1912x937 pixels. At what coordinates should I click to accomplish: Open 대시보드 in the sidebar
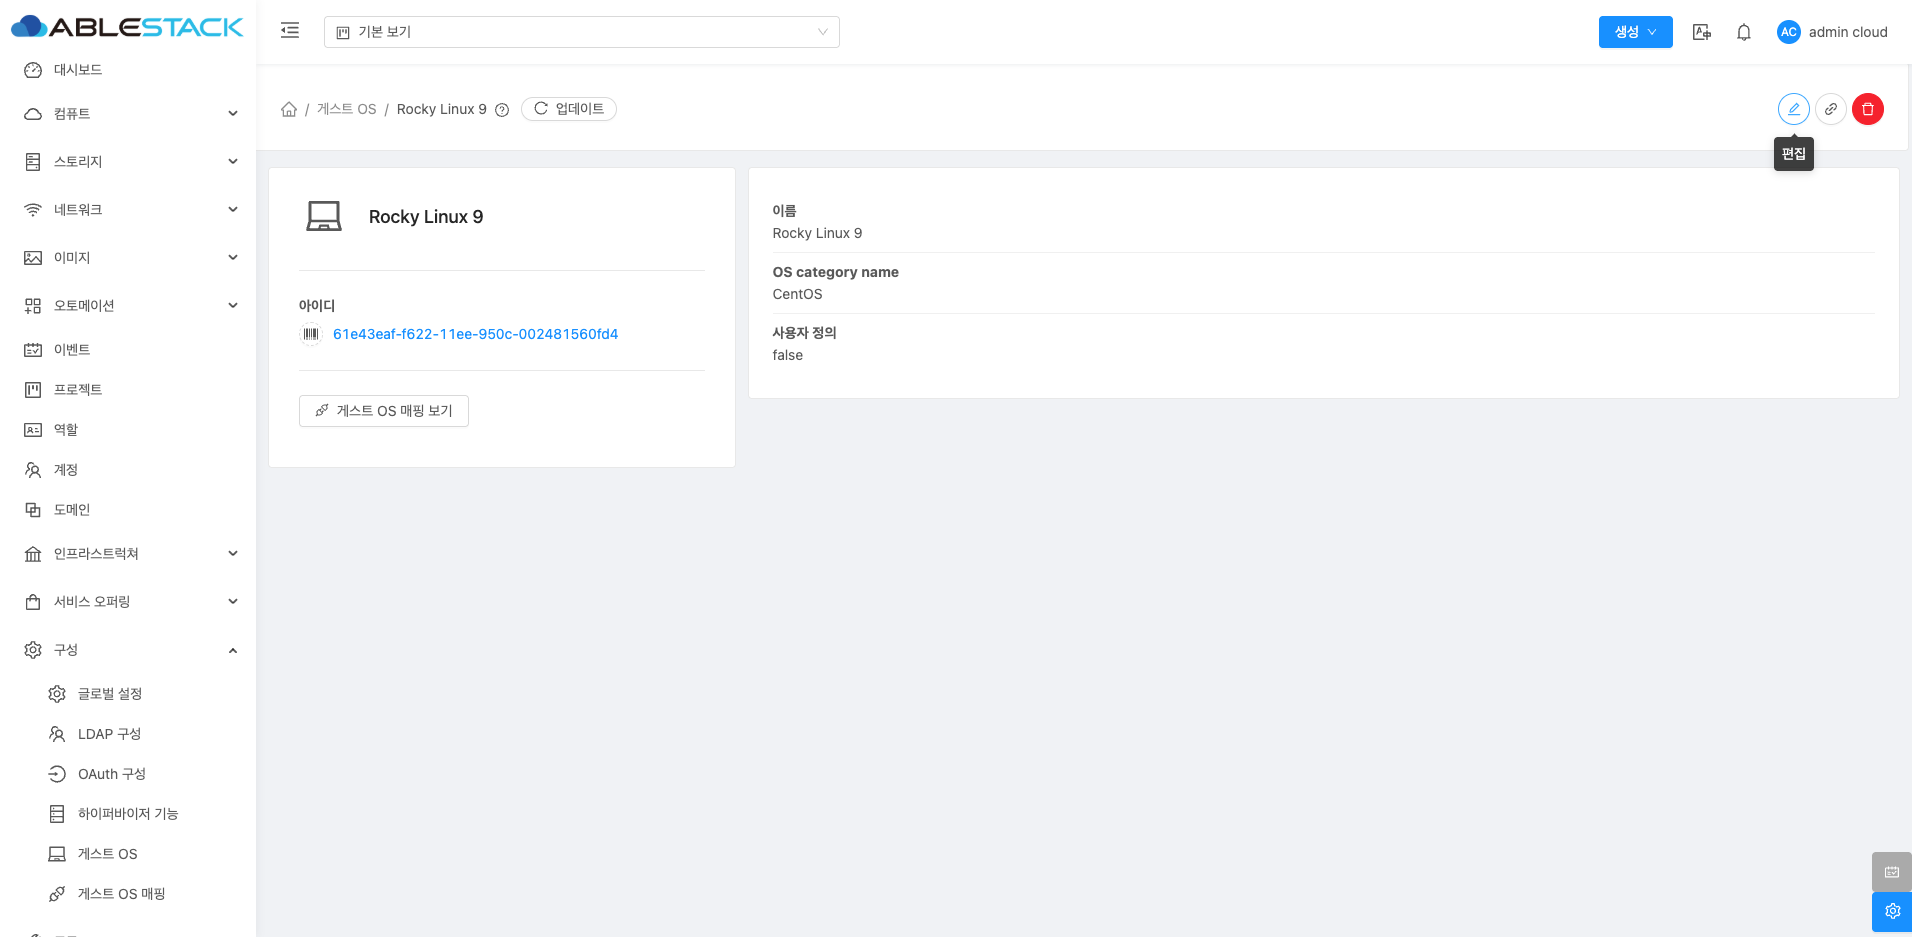point(128,70)
